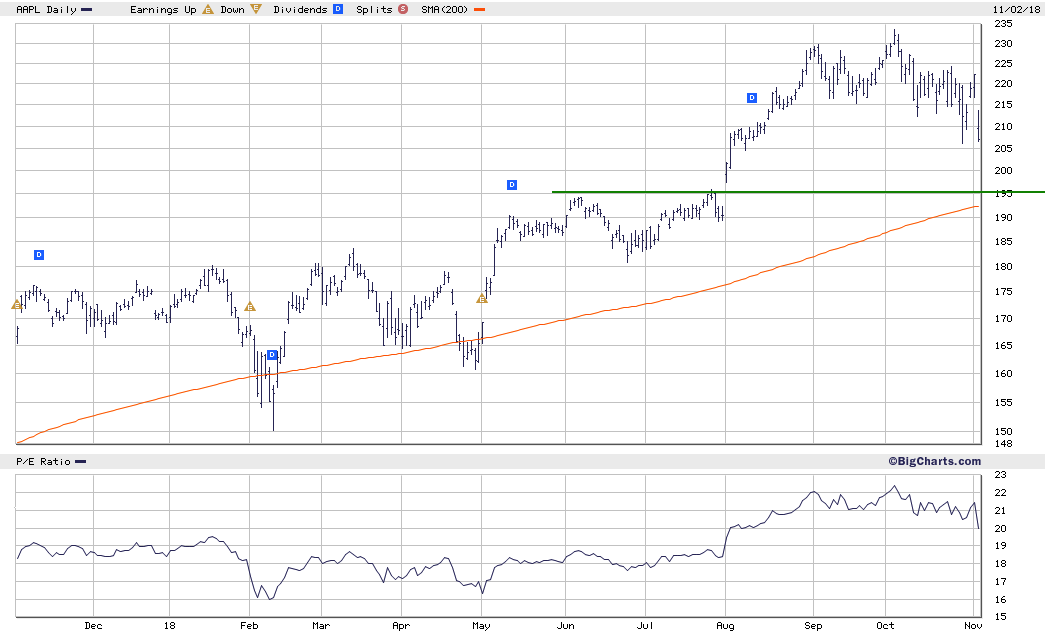Click the 185 price axis label

coord(1003,242)
